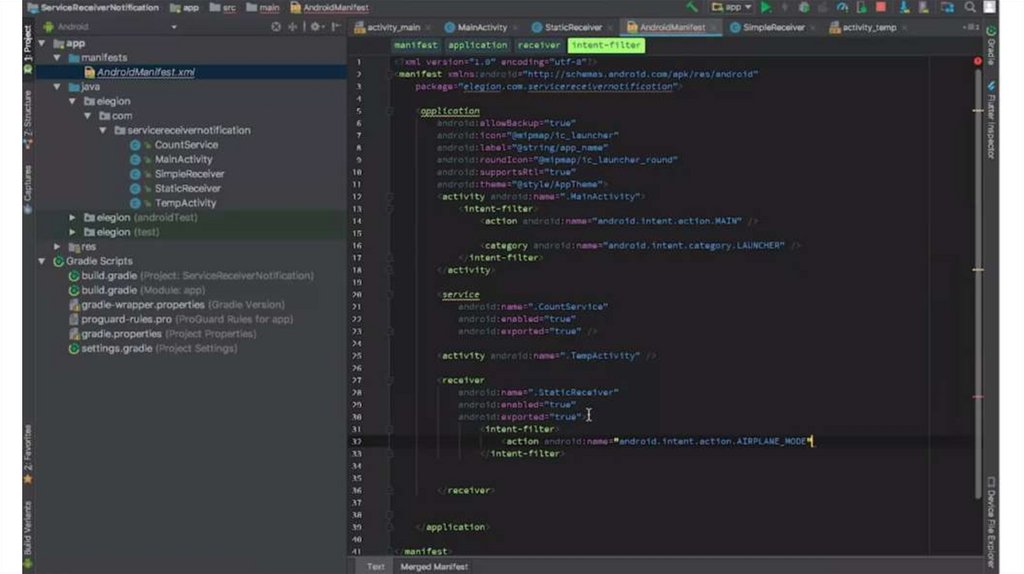Screen dimensions: 1024x574
Task: Click the Make Project hammer icon
Action: click(x=691, y=7)
